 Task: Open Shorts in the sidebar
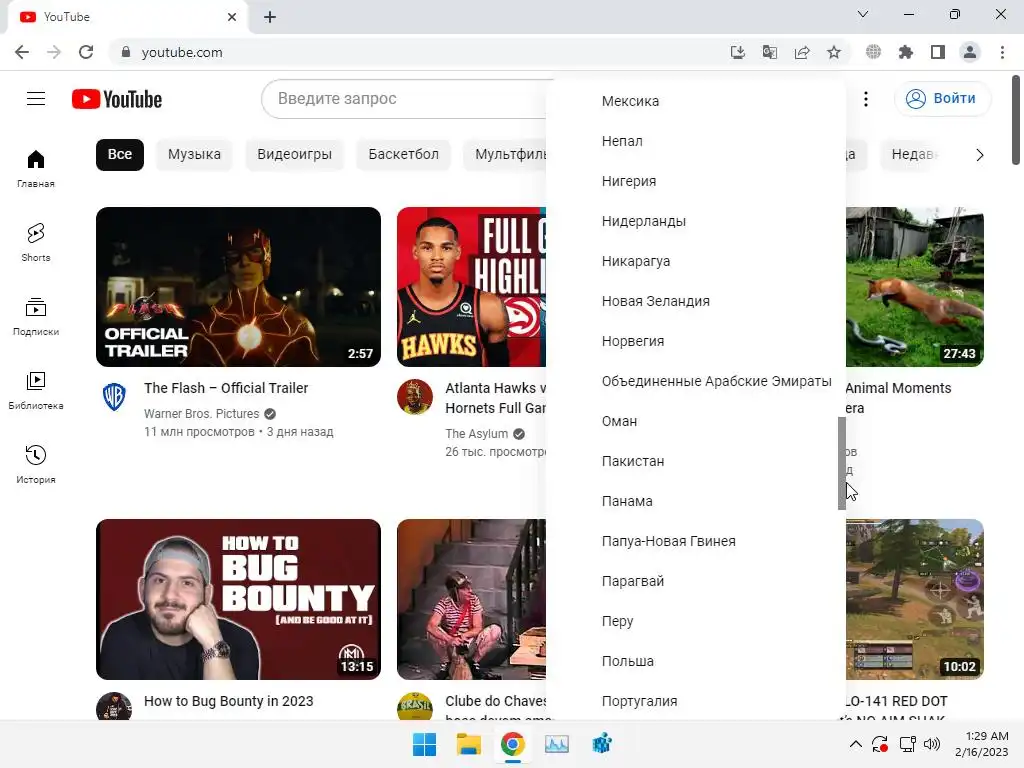pyautogui.click(x=36, y=242)
